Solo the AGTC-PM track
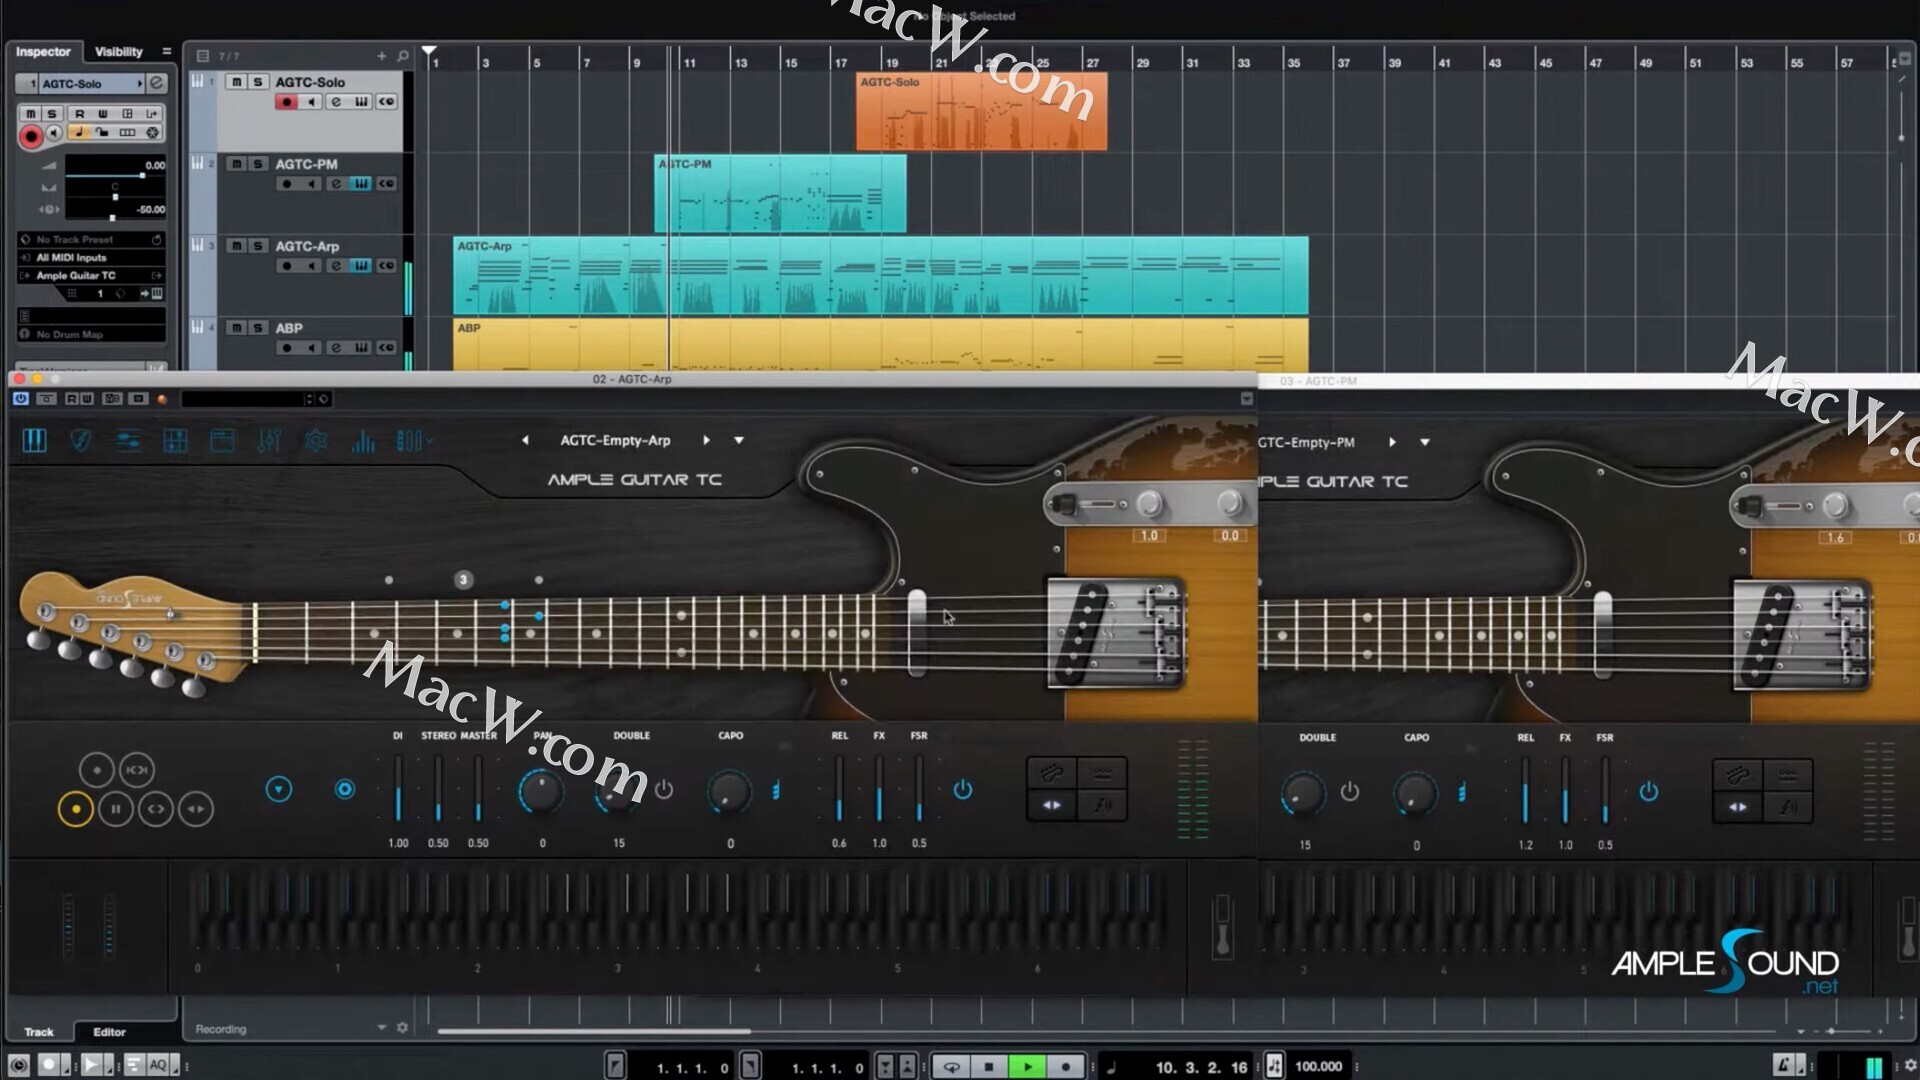The image size is (1920, 1080). (x=258, y=164)
